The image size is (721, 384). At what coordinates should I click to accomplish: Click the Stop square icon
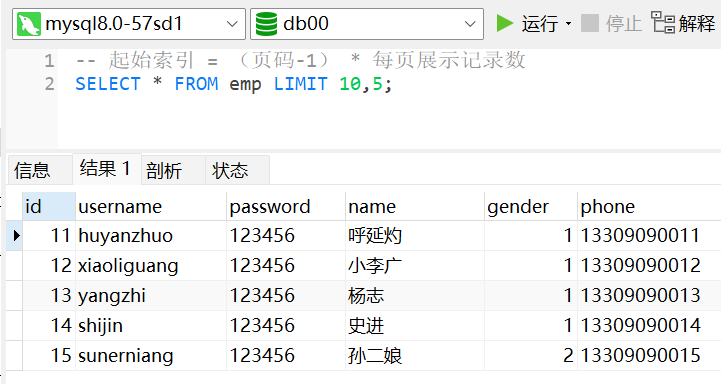click(x=589, y=23)
